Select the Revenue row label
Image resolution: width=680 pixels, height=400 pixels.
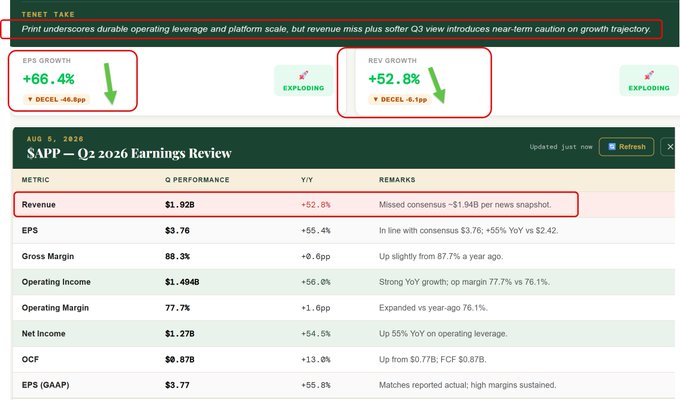[39, 205]
